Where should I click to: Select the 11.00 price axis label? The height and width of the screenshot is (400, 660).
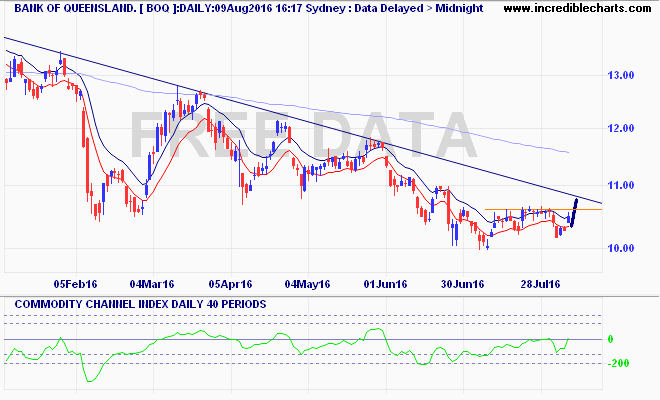point(620,185)
